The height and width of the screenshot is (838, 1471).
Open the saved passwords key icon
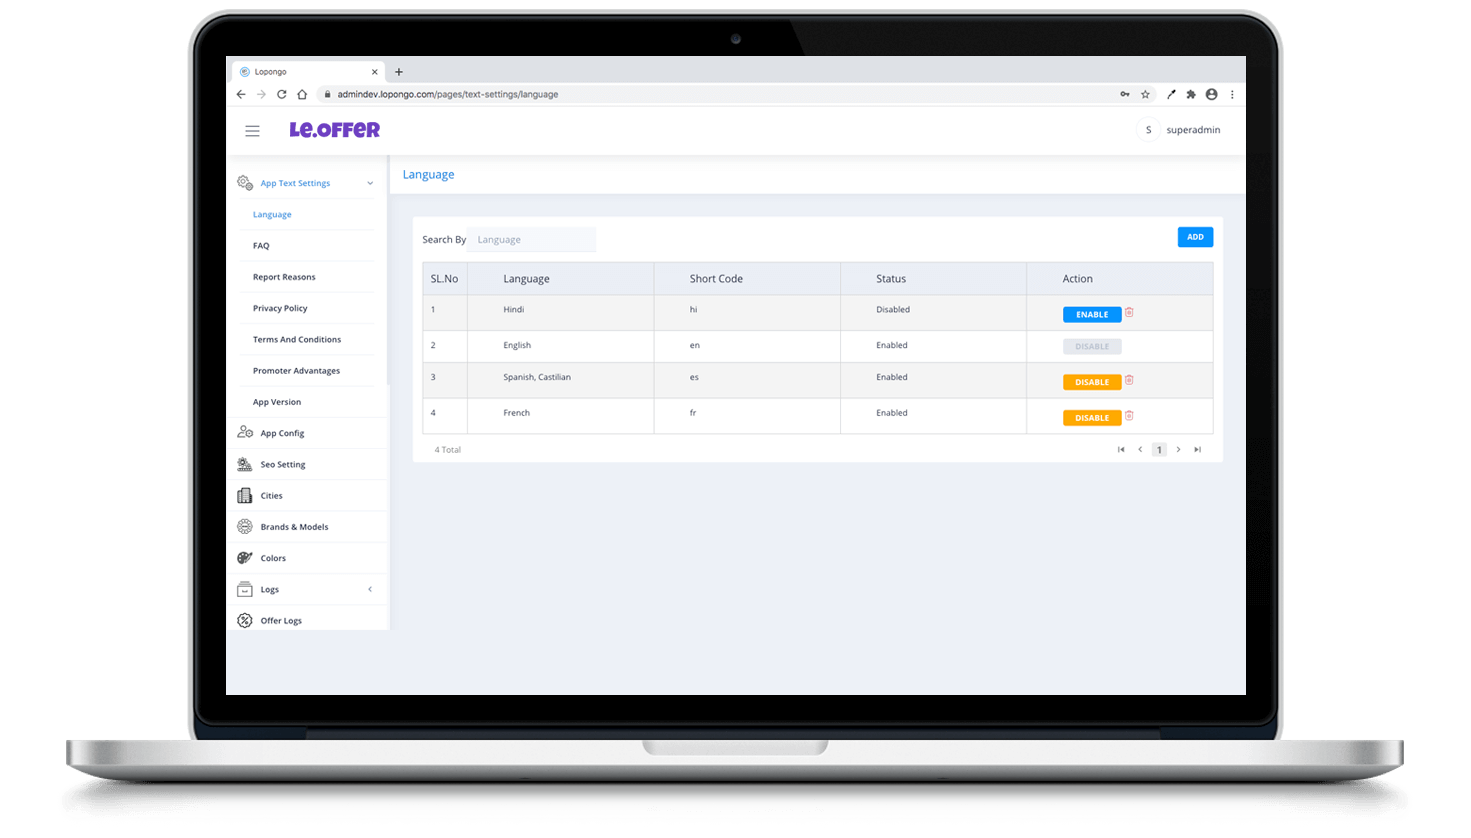point(1125,94)
